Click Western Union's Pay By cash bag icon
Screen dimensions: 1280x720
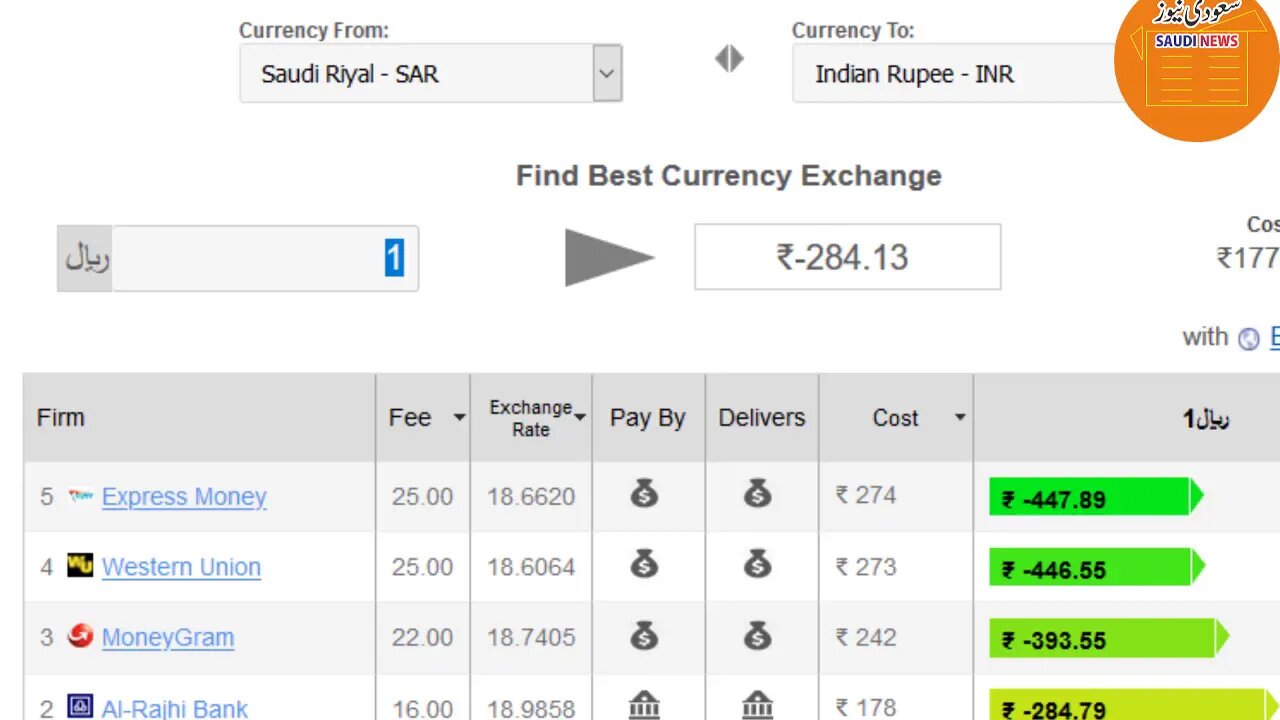(x=644, y=564)
